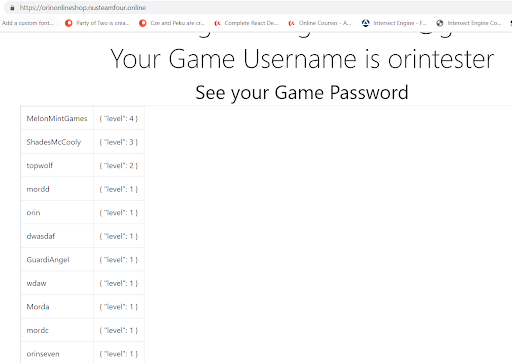Open the 'Complete React De...' bookmark icon
Screen dimensions: 512x363
click(x=217, y=23)
